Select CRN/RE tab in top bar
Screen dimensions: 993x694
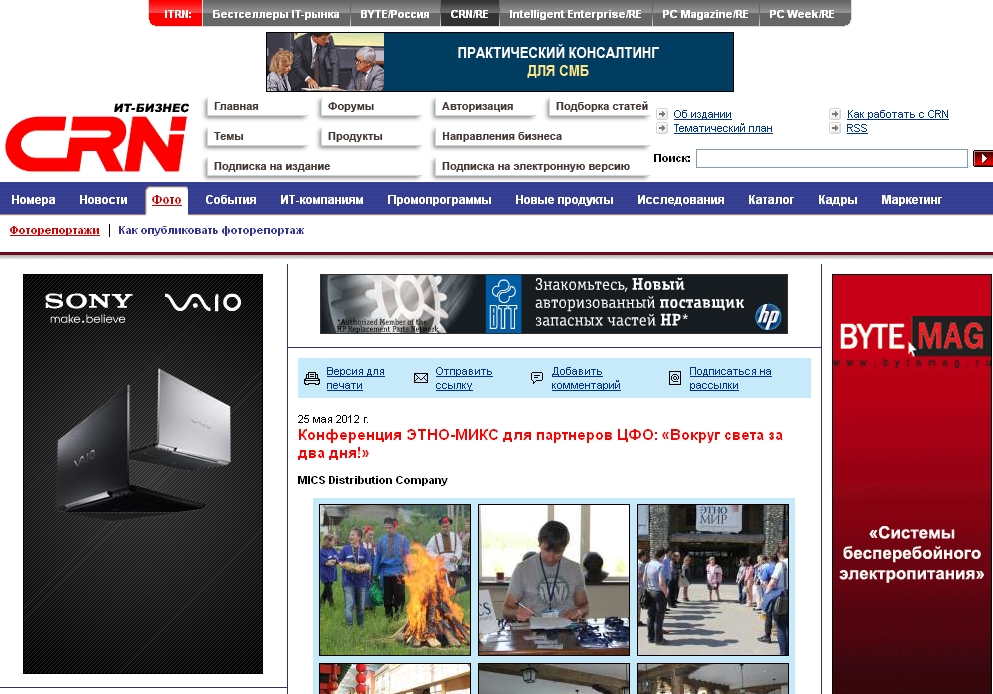[469, 14]
